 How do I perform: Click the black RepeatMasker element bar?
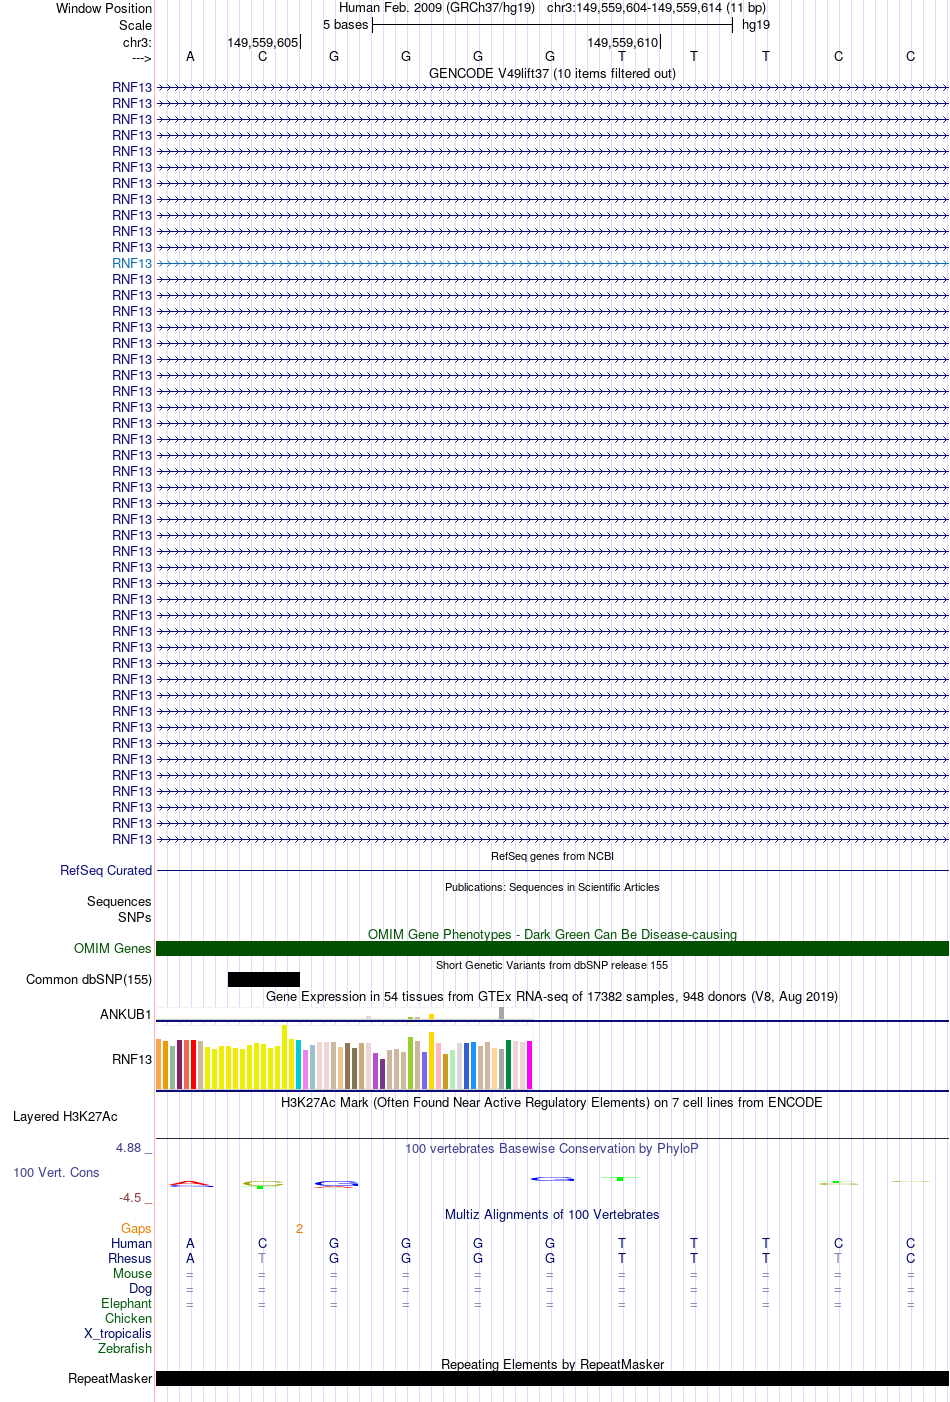pyautogui.click(x=552, y=1379)
